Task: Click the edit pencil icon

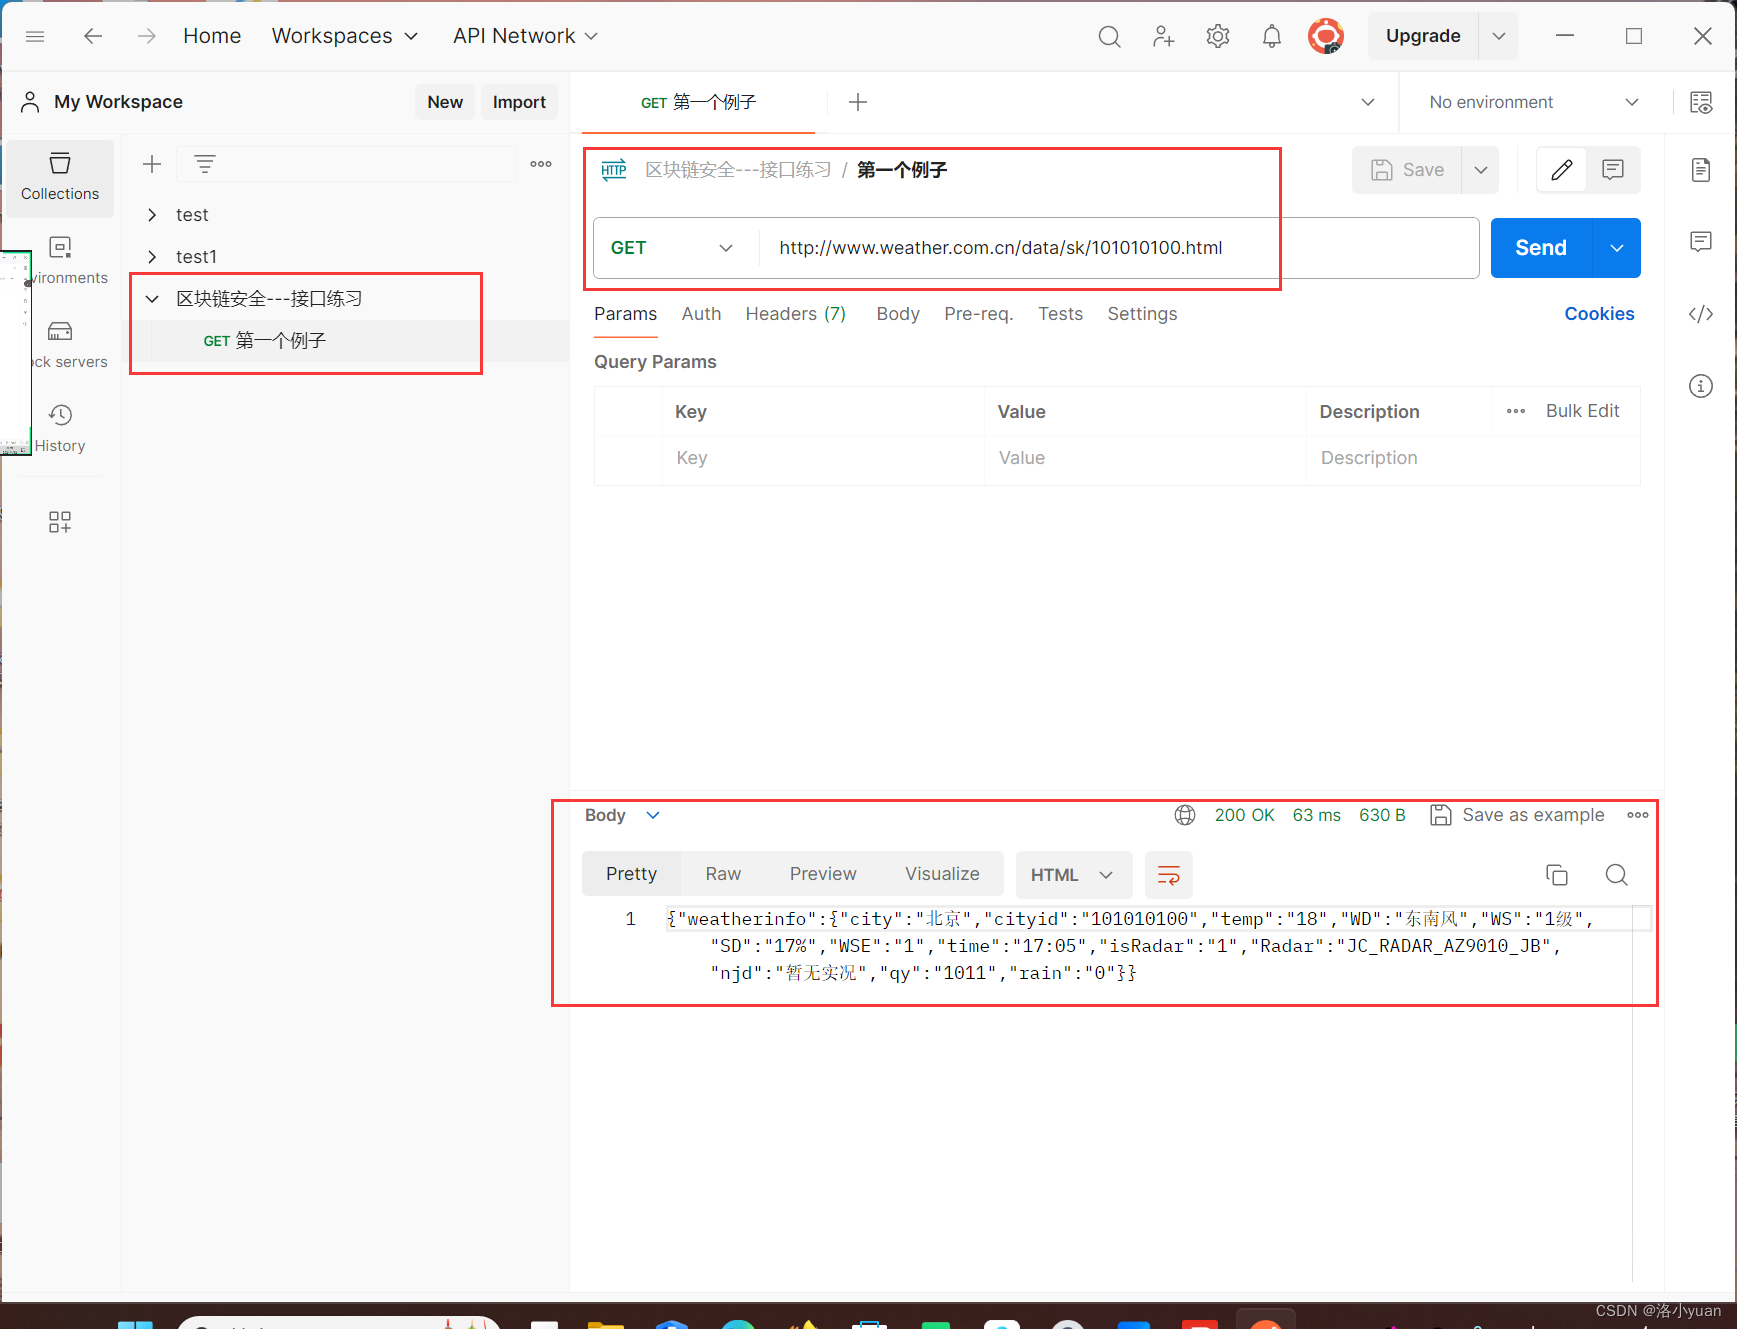Action: pos(1562,170)
